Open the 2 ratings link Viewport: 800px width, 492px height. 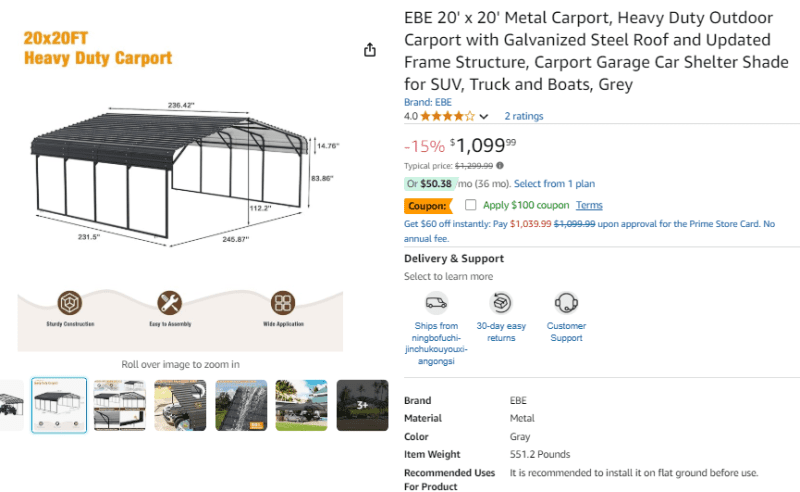pos(523,116)
